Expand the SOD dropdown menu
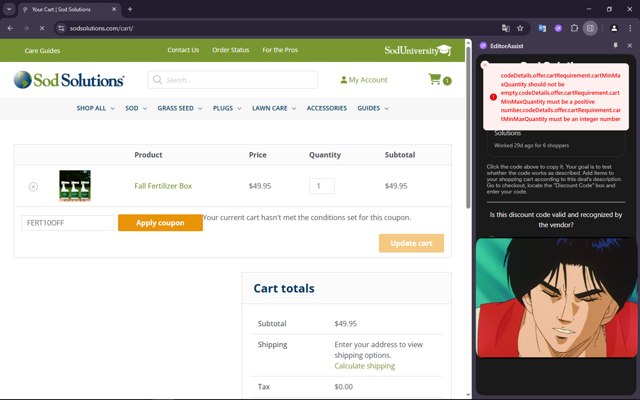 point(136,108)
